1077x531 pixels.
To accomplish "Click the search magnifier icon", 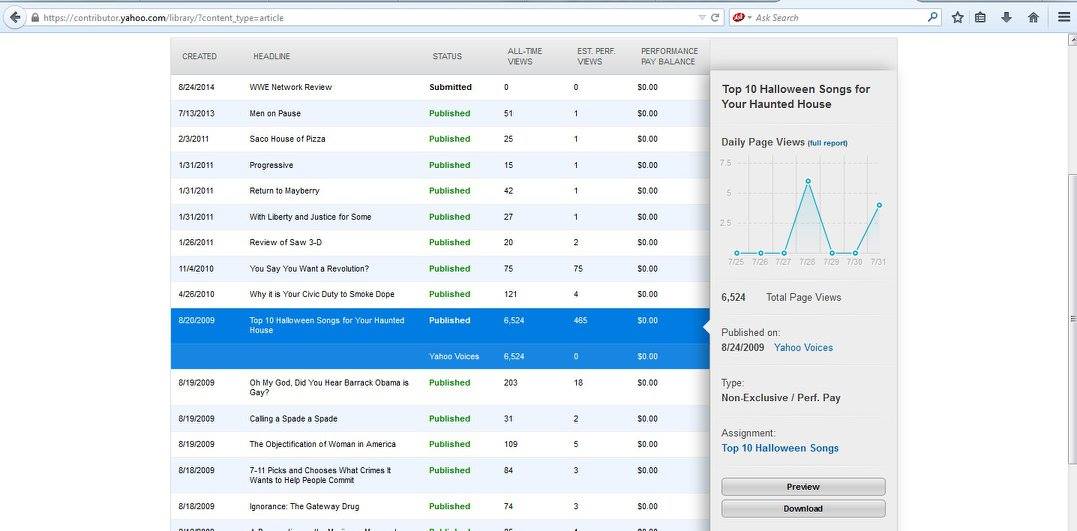I will (933, 17).
